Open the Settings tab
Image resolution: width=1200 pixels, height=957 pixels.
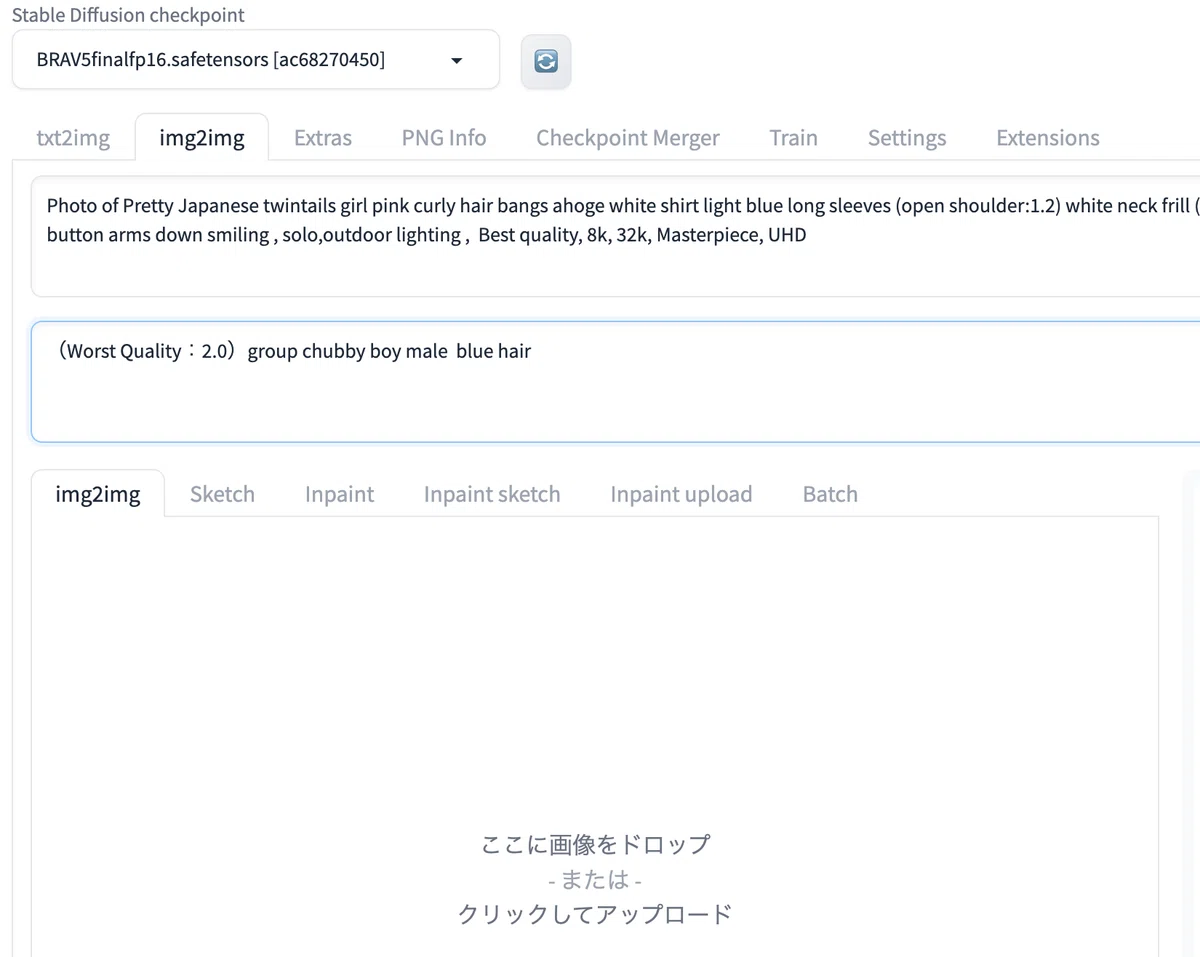907,138
